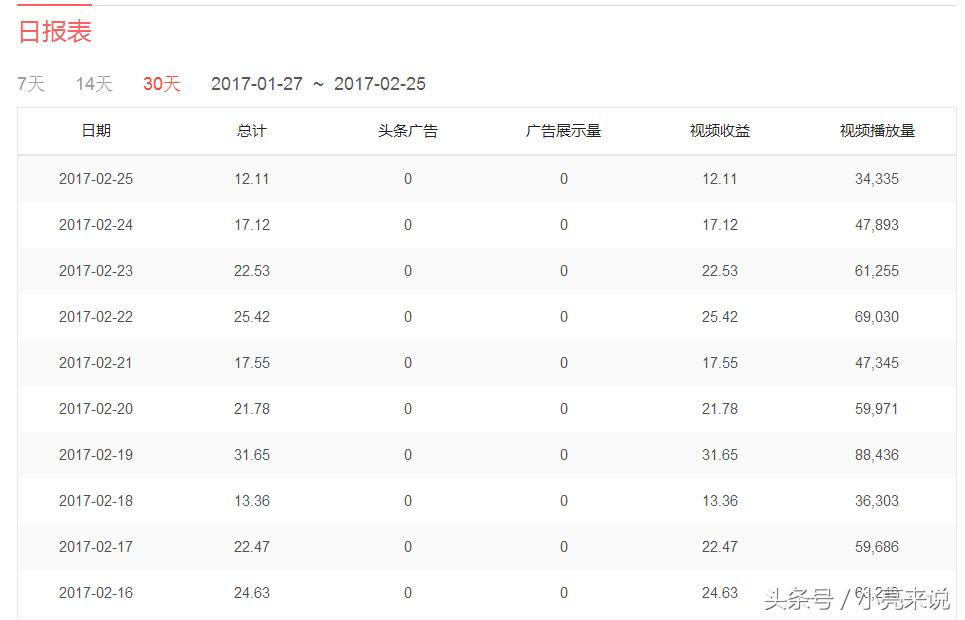Viewport: 965px width, 620px height.
Task: Open the date range 2017-01-27 ~ 2017-02-25
Action: tap(317, 84)
